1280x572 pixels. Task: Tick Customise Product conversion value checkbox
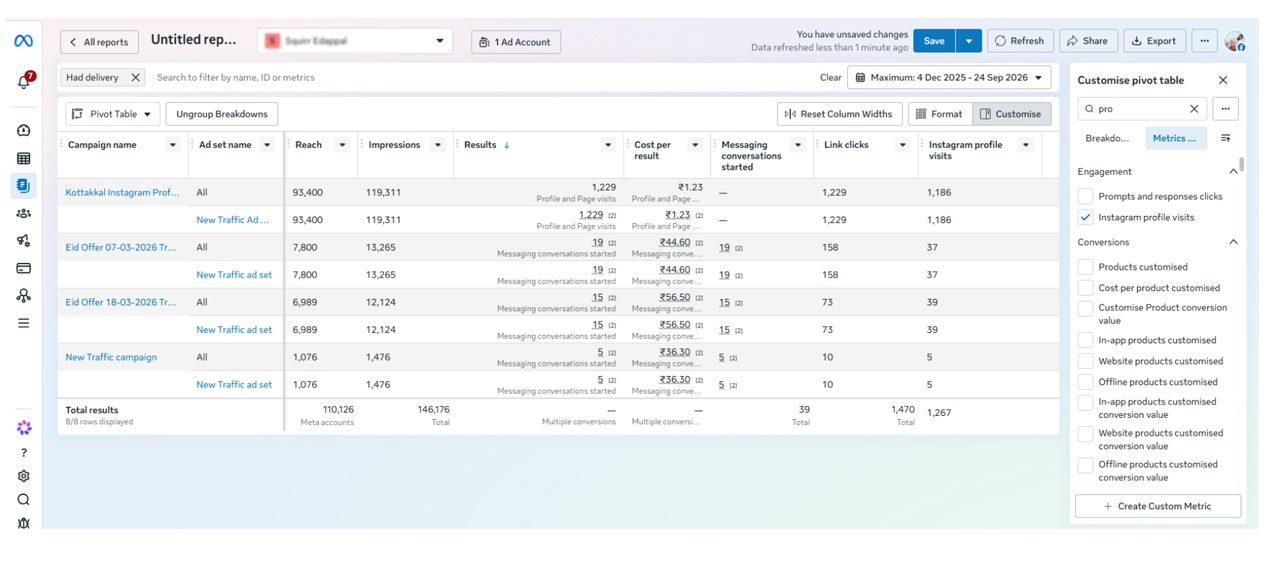click(1085, 308)
